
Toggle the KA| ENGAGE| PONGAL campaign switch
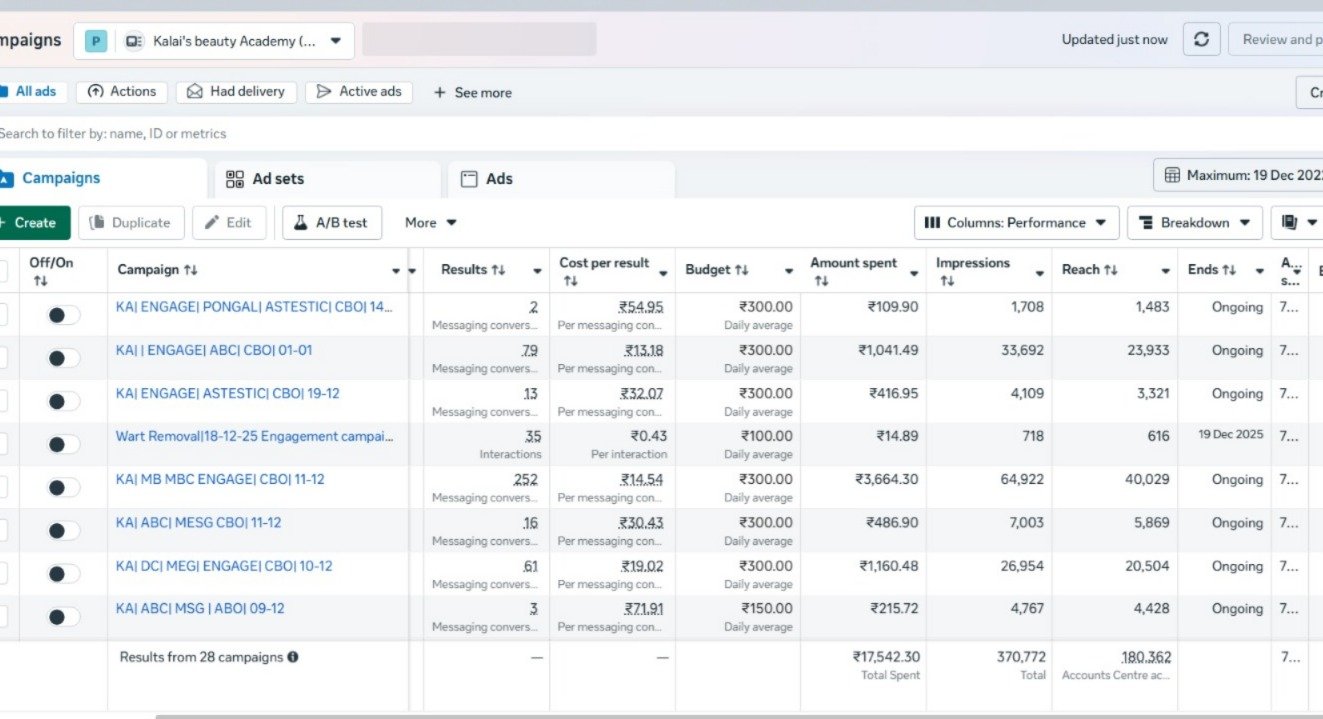point(63,315)
